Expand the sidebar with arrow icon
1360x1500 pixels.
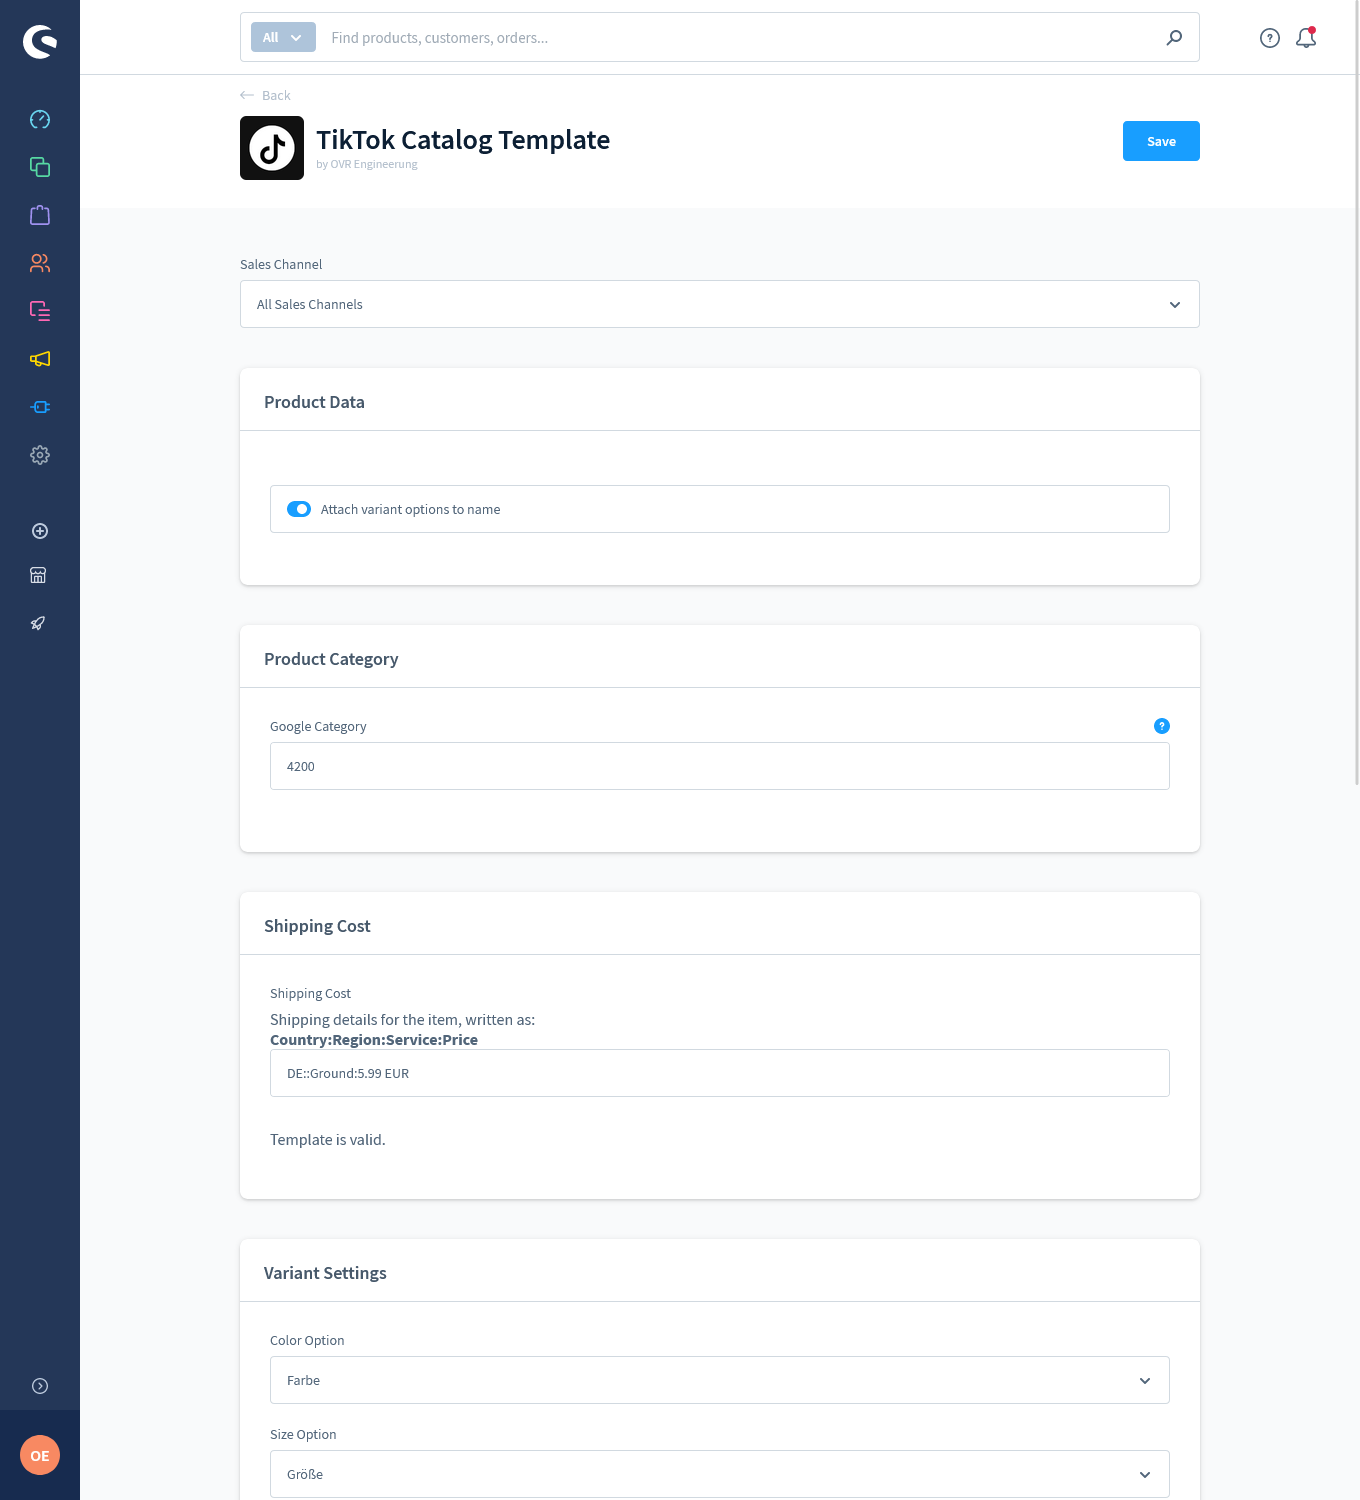(40, 1386)
